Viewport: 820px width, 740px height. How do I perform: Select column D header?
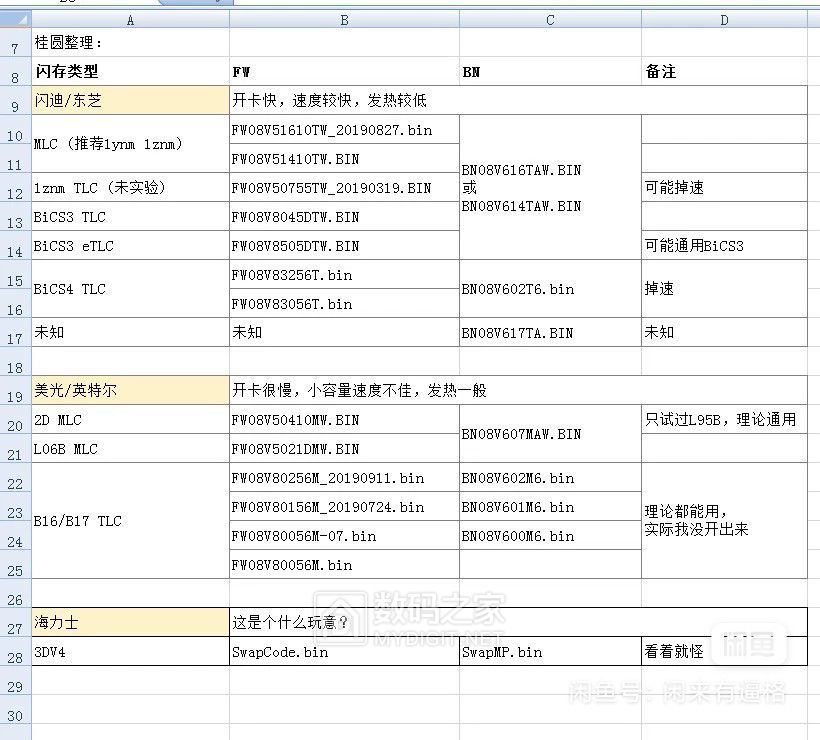(x=724, y=20)
